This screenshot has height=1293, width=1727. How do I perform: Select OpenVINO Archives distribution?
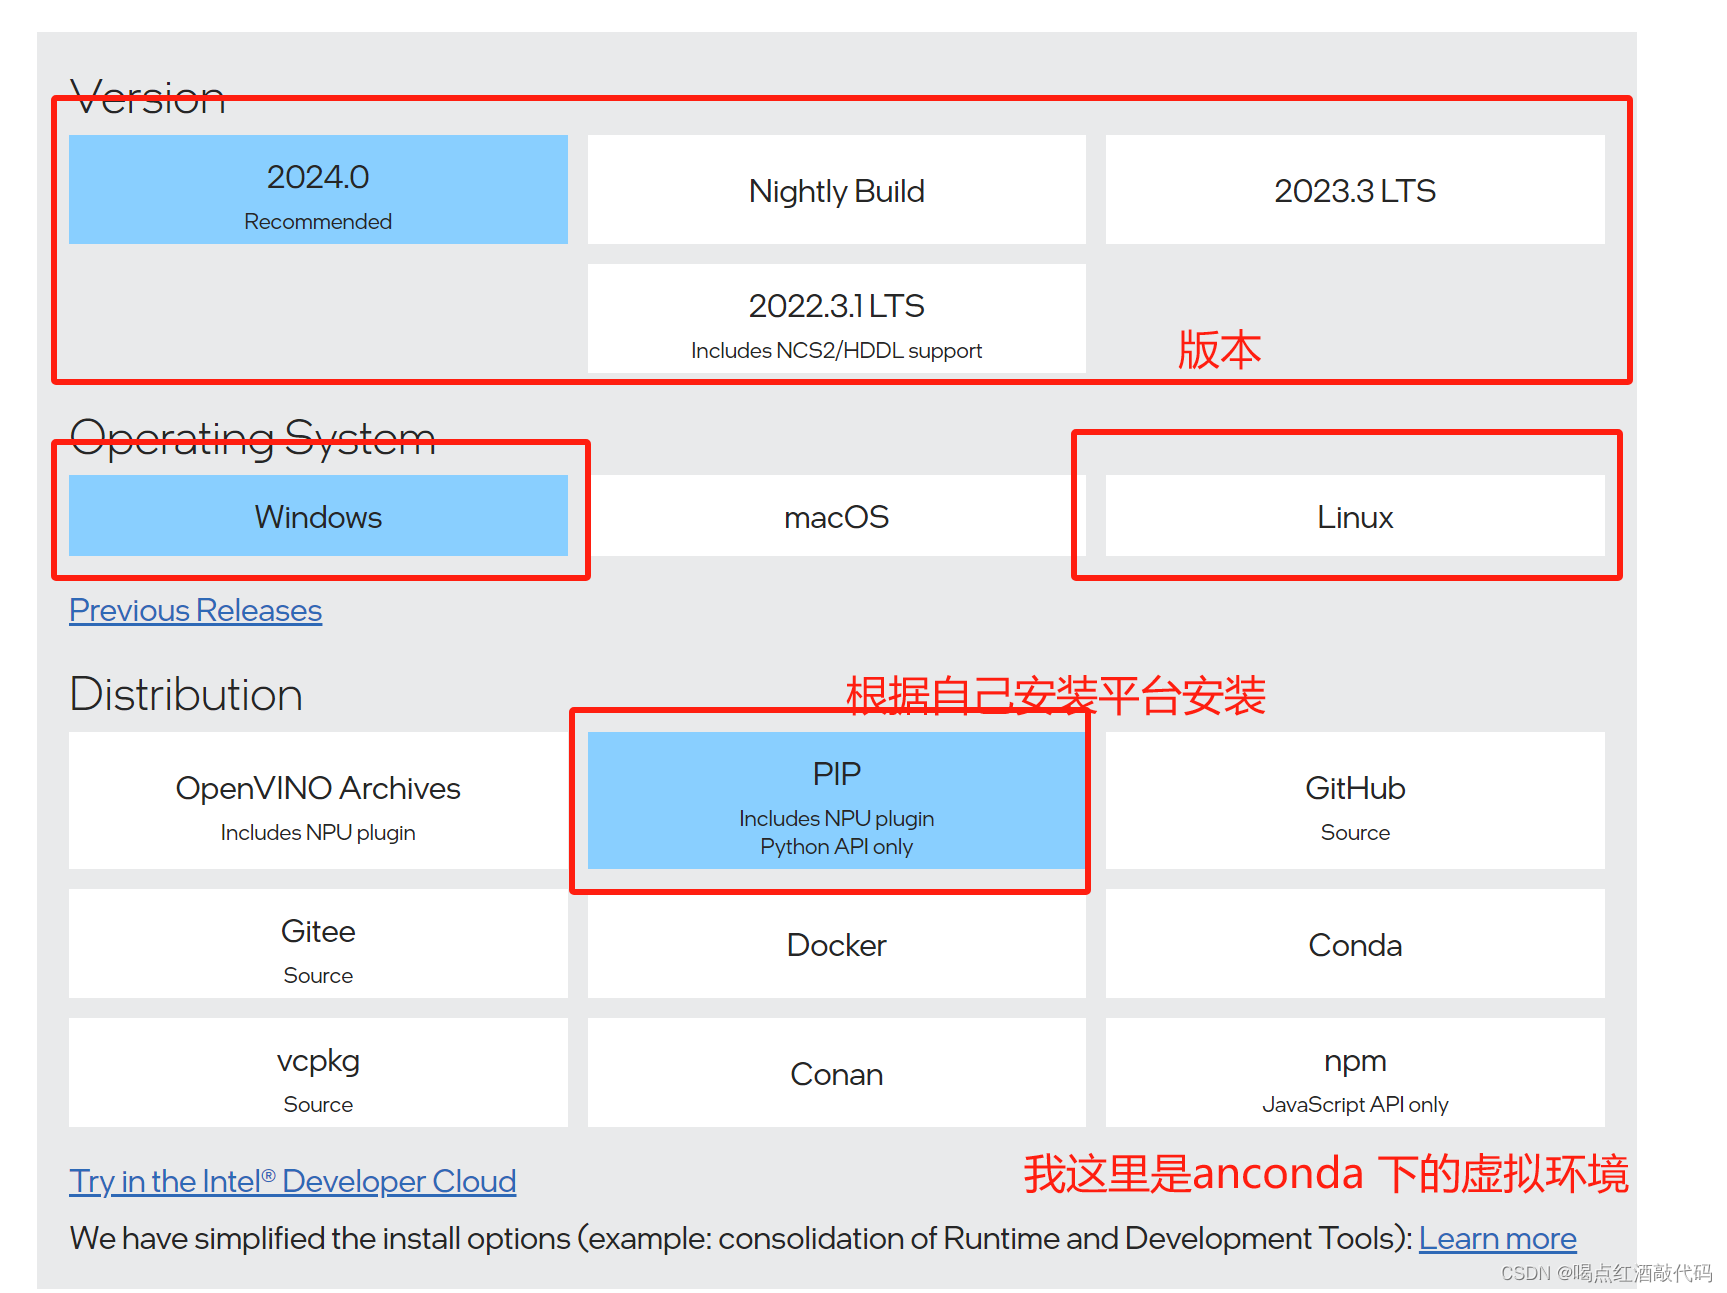317,802
